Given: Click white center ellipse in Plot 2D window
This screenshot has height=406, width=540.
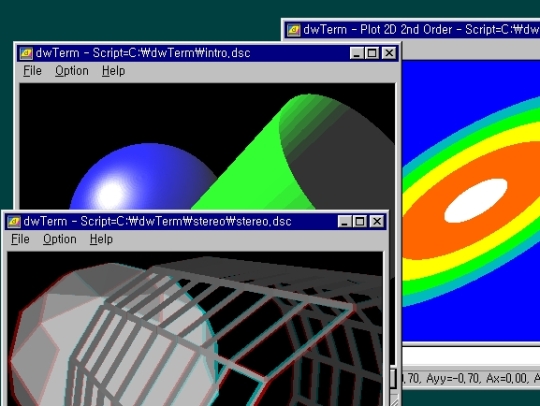Looking at the screenshot, I should pos(476,200).
